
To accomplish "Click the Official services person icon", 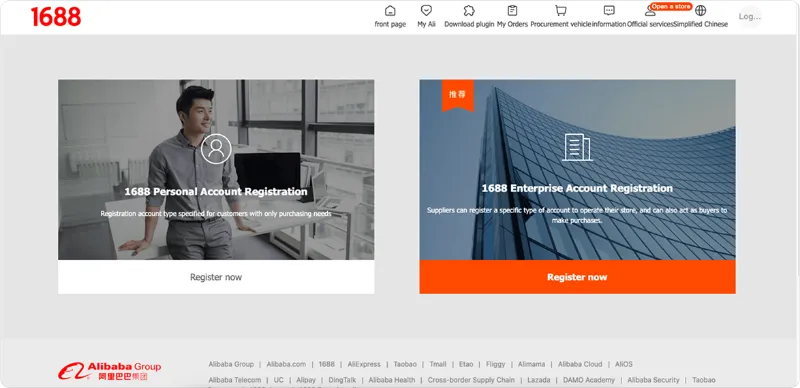I will tap(650, 11).
